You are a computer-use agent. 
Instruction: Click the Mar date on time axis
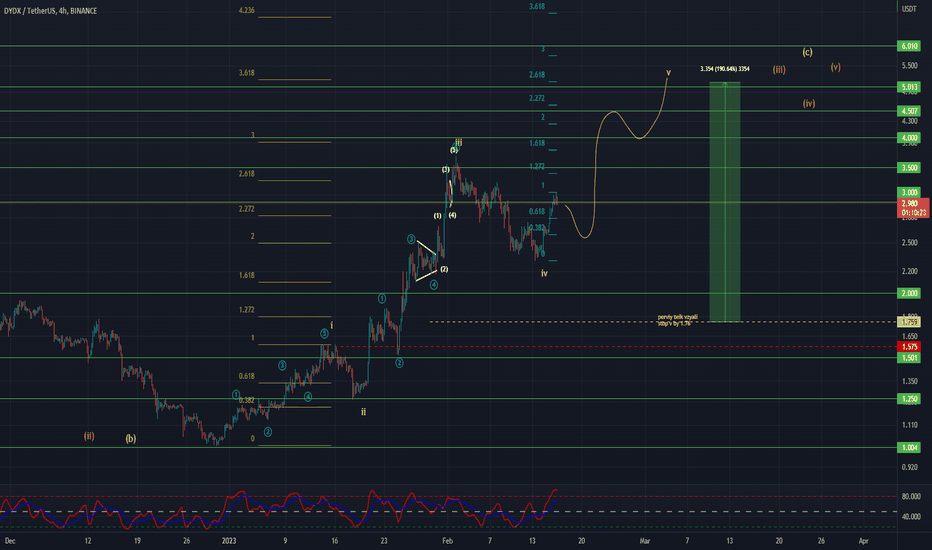[645, 540]
